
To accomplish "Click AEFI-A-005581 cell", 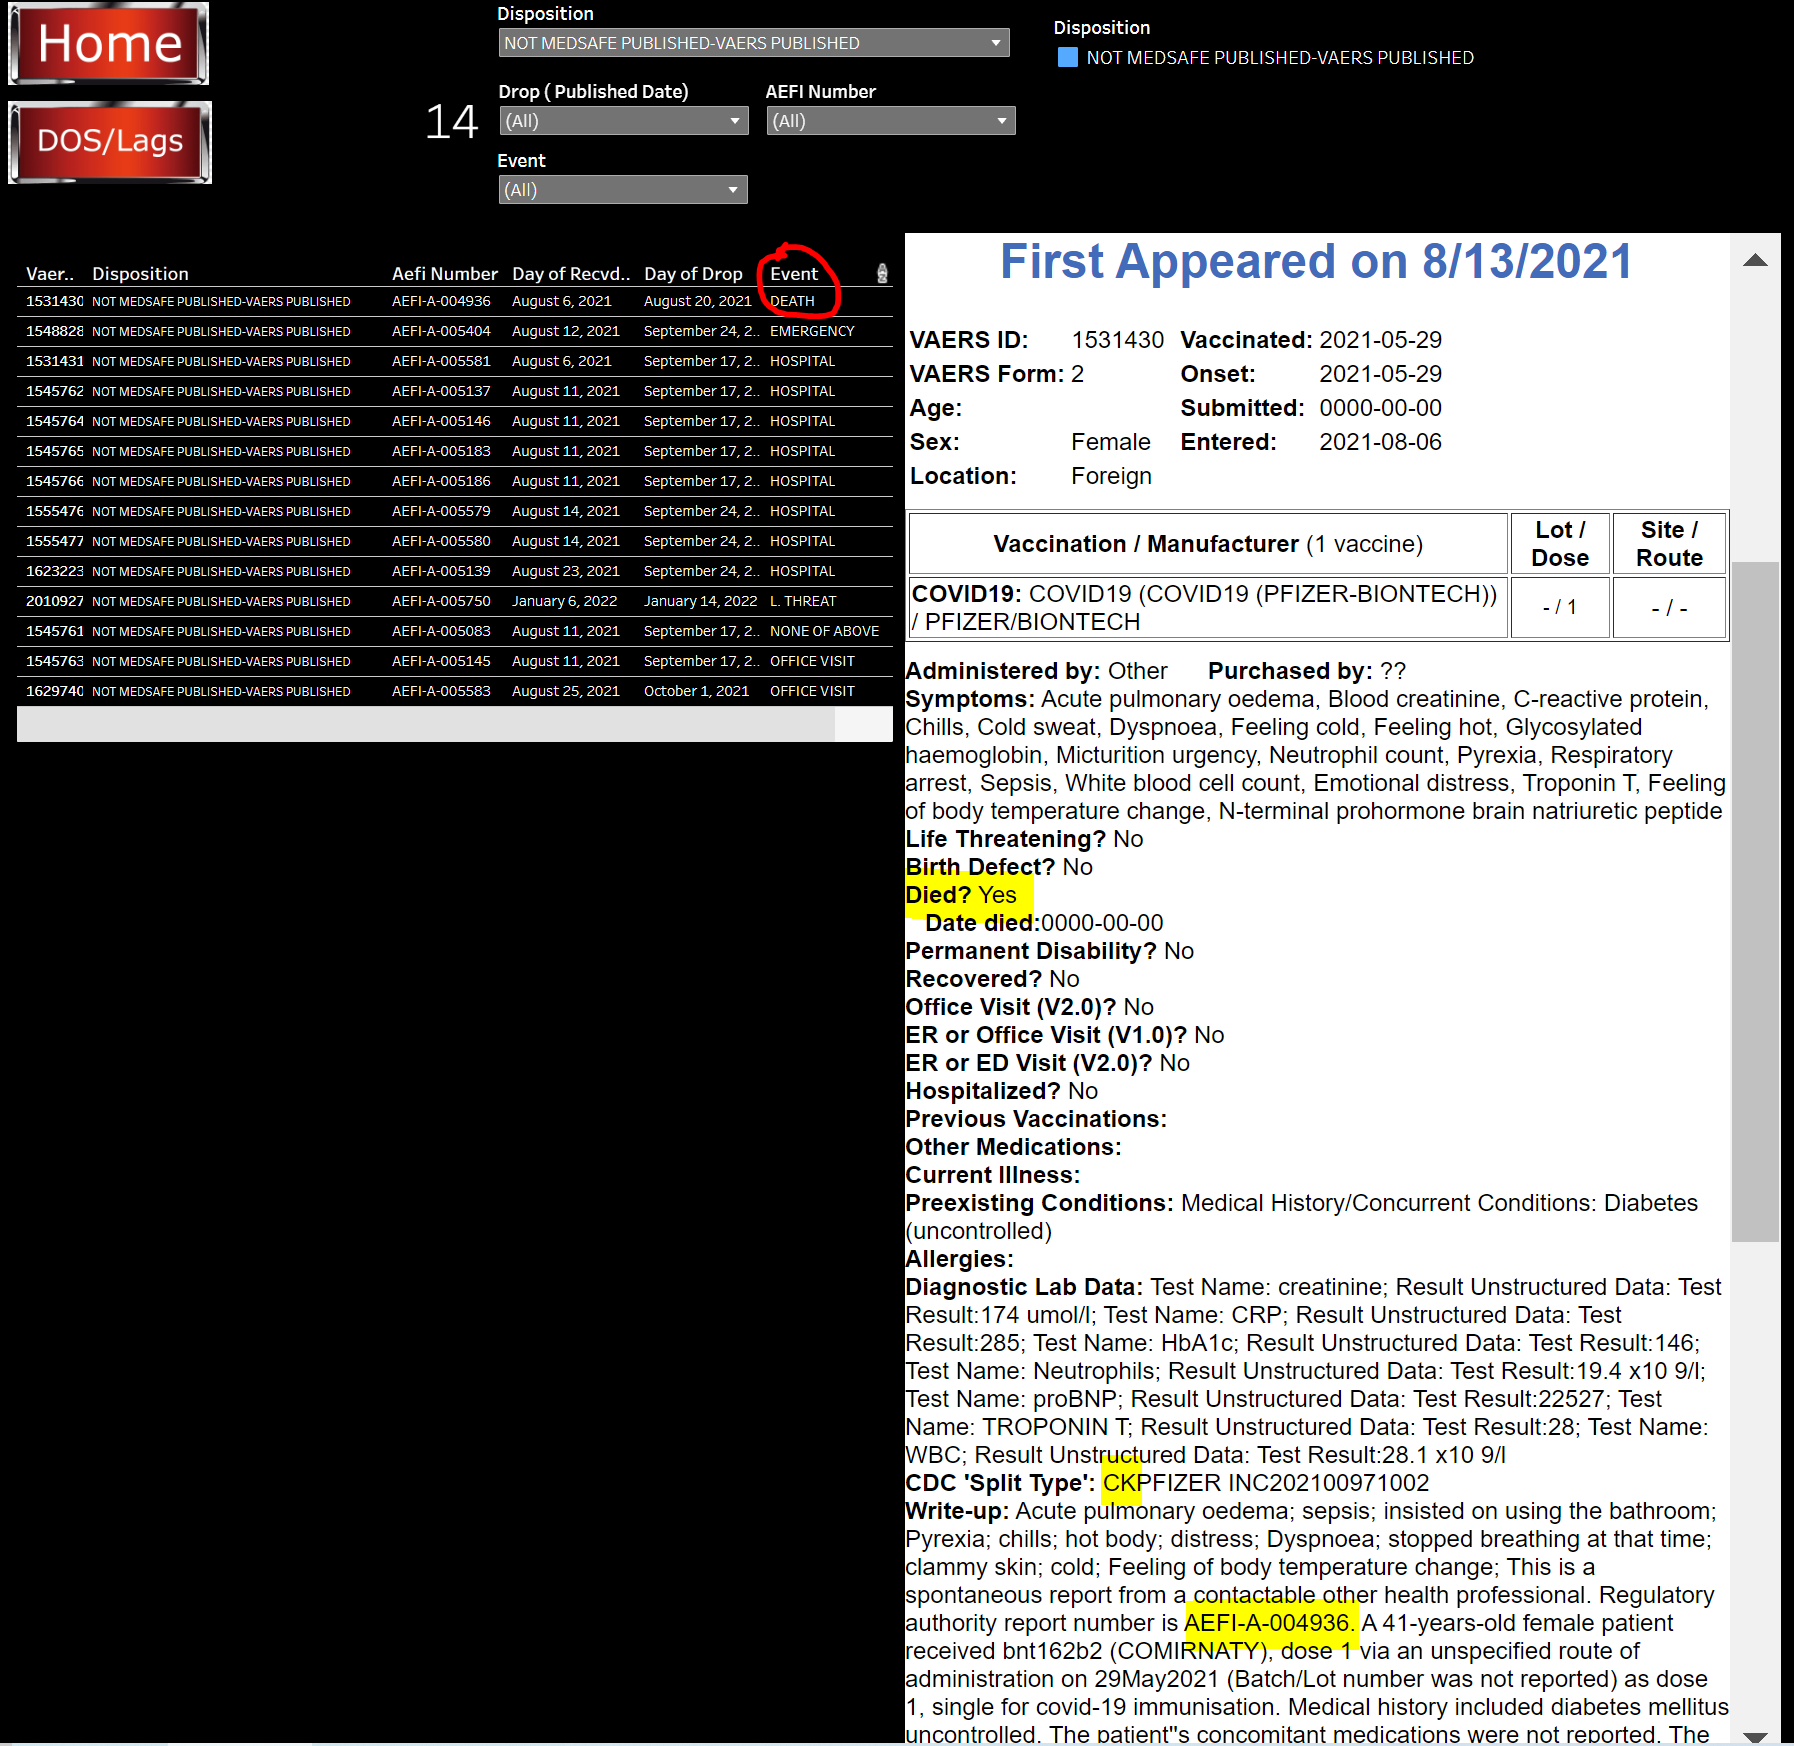I will point(441,361).
